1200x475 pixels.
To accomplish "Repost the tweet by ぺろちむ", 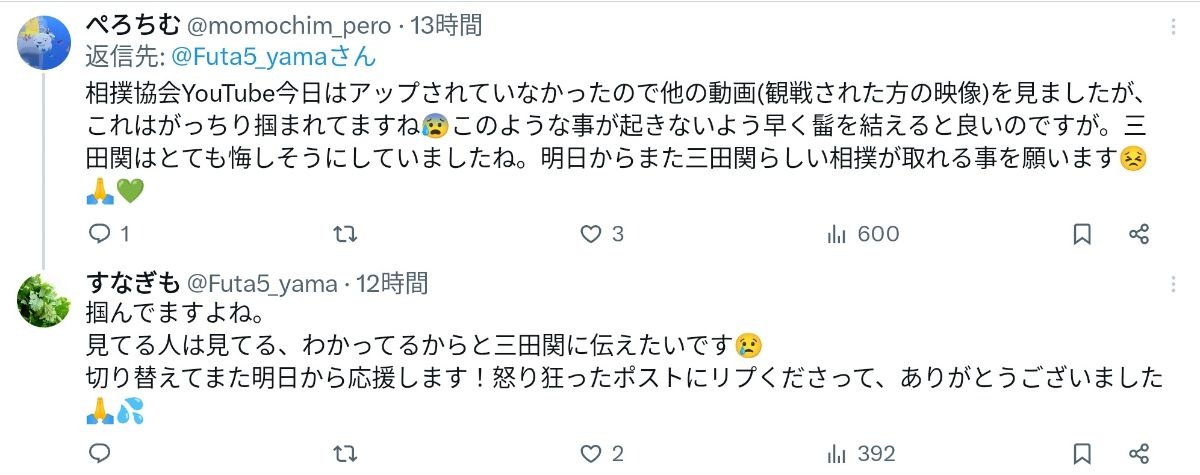I will click(344, 234).
